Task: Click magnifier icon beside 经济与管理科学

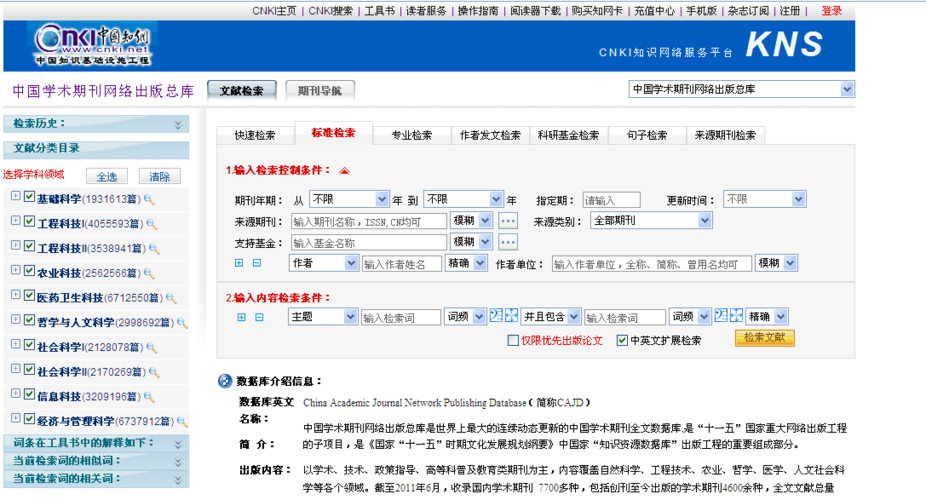Action: coord(182,421)
